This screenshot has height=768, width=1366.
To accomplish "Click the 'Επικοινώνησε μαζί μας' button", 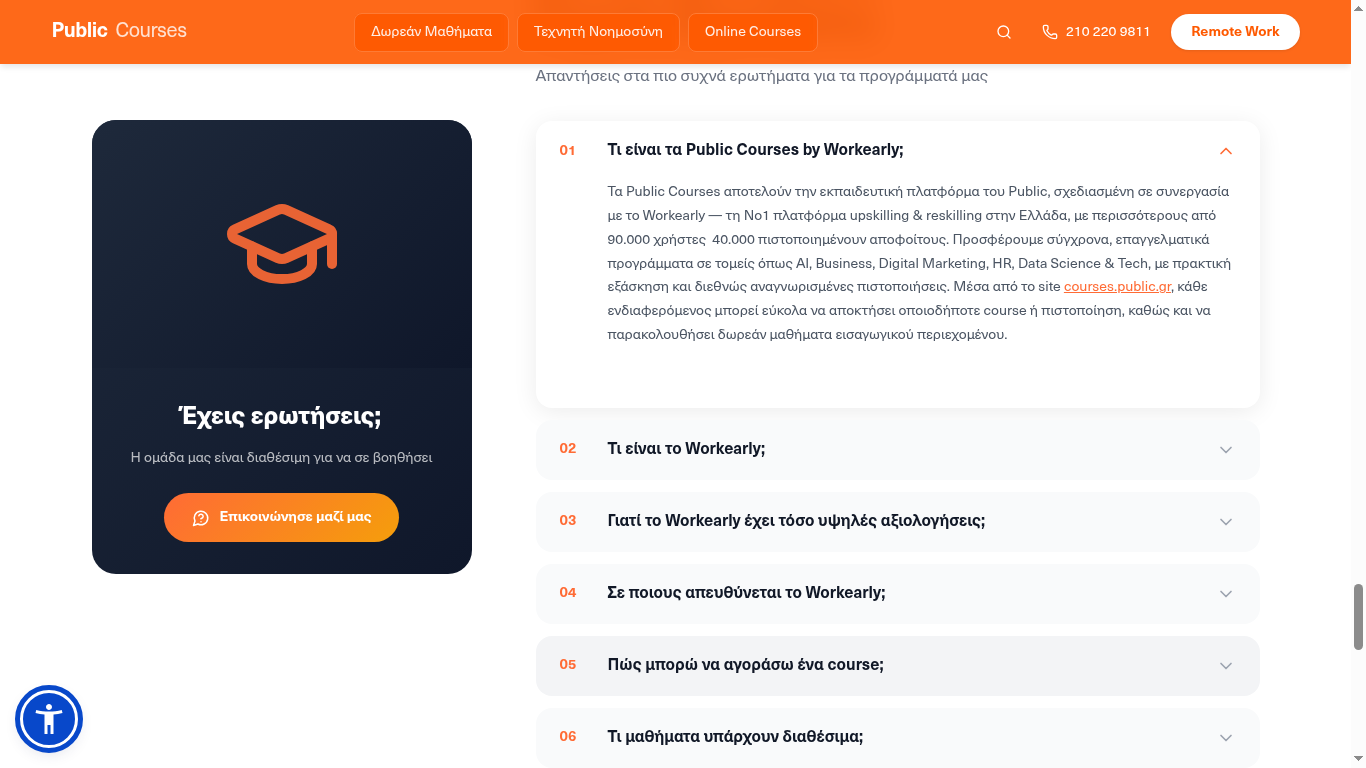I will tap(282, 518).
